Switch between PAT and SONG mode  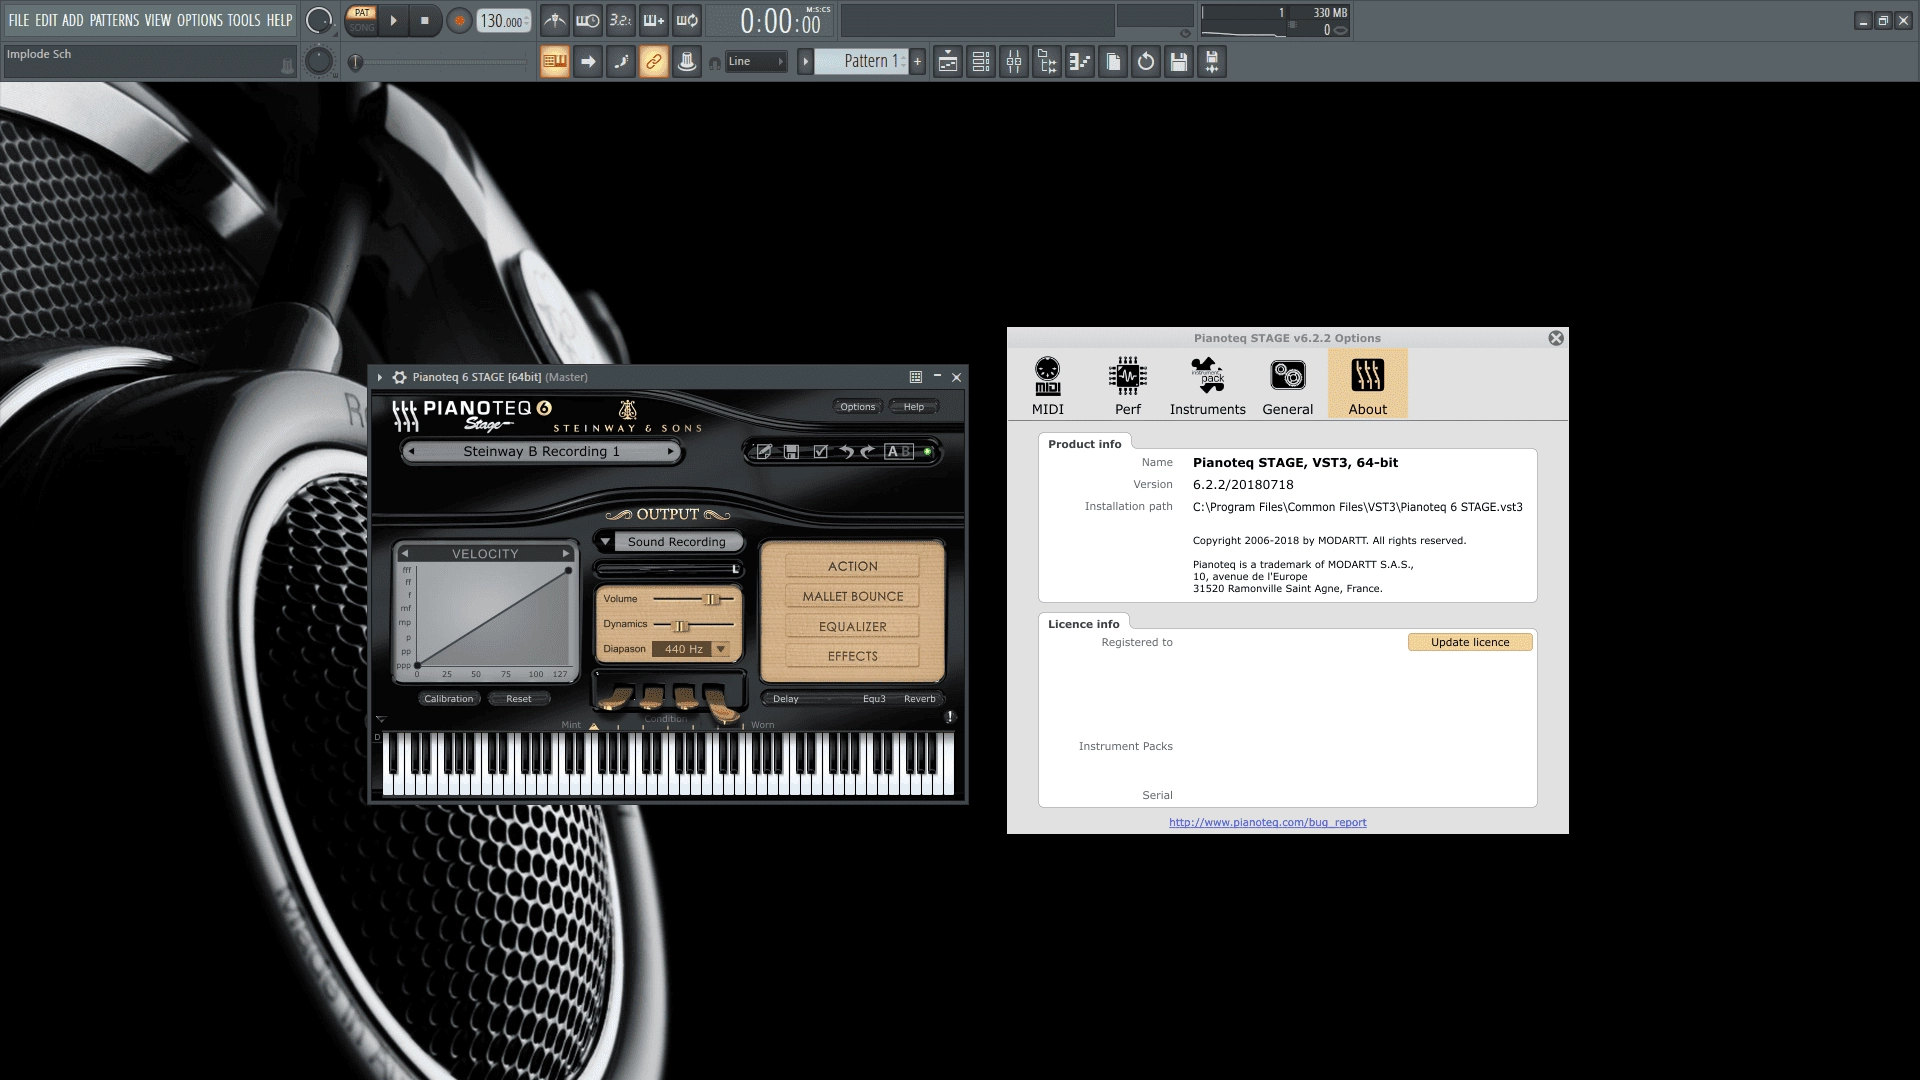(361, 20)
